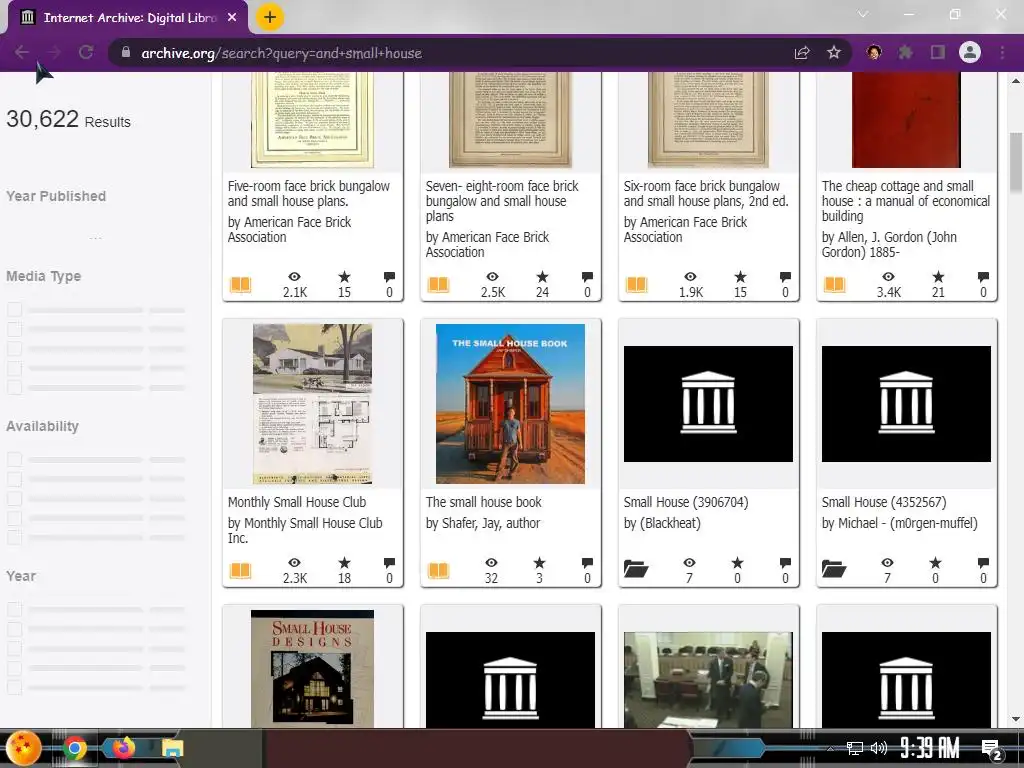Image resolution: width=1024 pixels, height=768 pixels.
Task: Click the Availability filter heading
Action: [42, 426]
